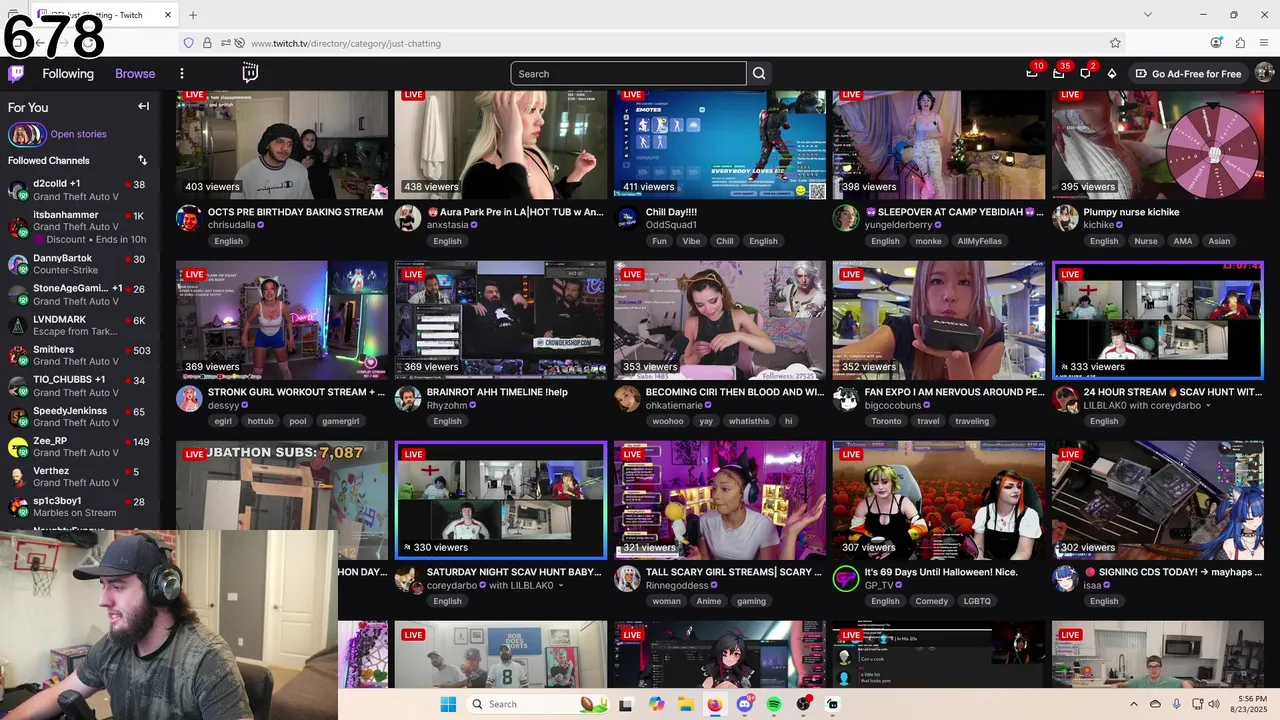Open whispers icon with 2 badge
Viewport: 1280px width, 720px height.
coord(1085,73)
